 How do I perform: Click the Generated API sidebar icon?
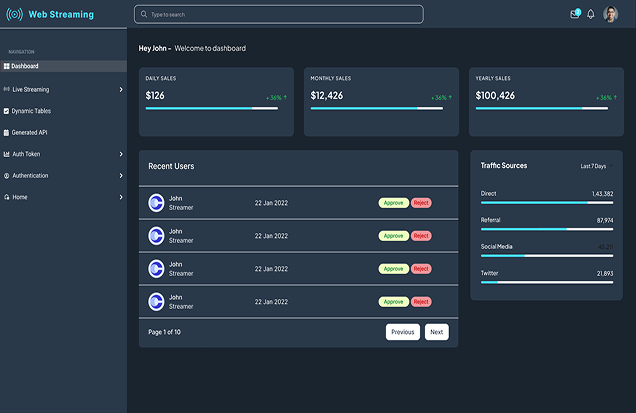coord(7,132)
